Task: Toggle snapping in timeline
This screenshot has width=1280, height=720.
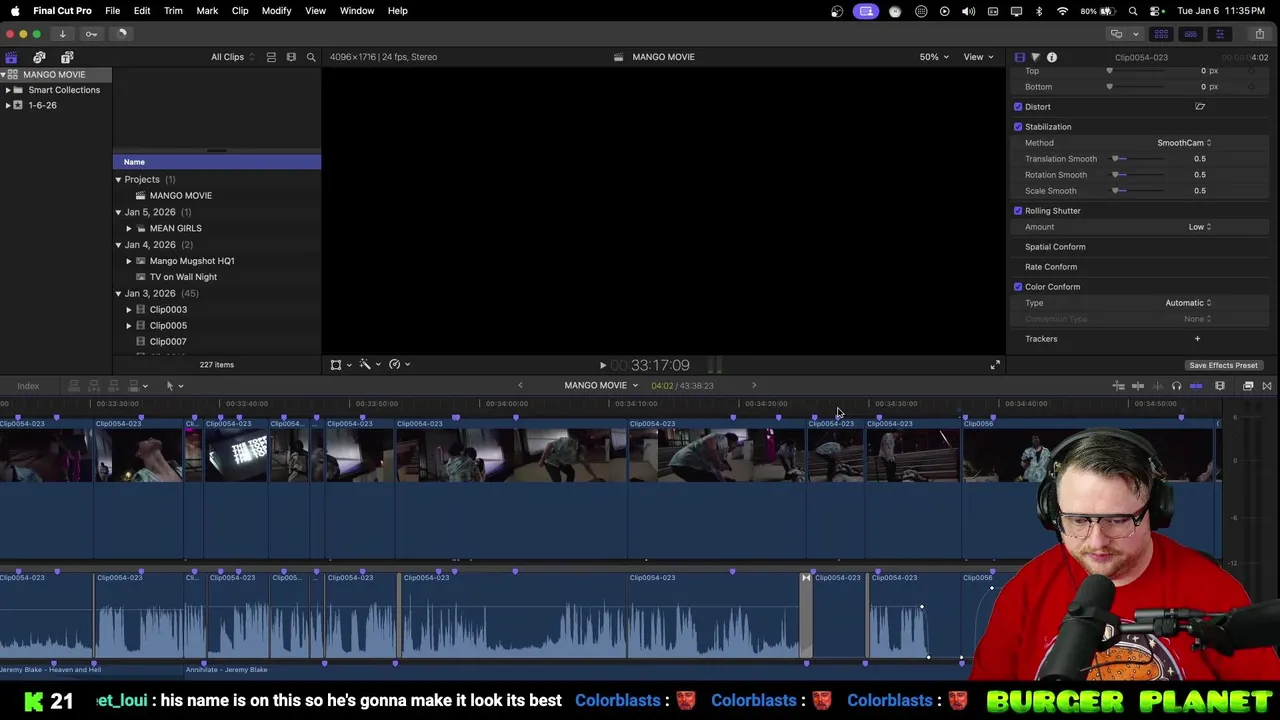Action: click(x=1196, y=386)
